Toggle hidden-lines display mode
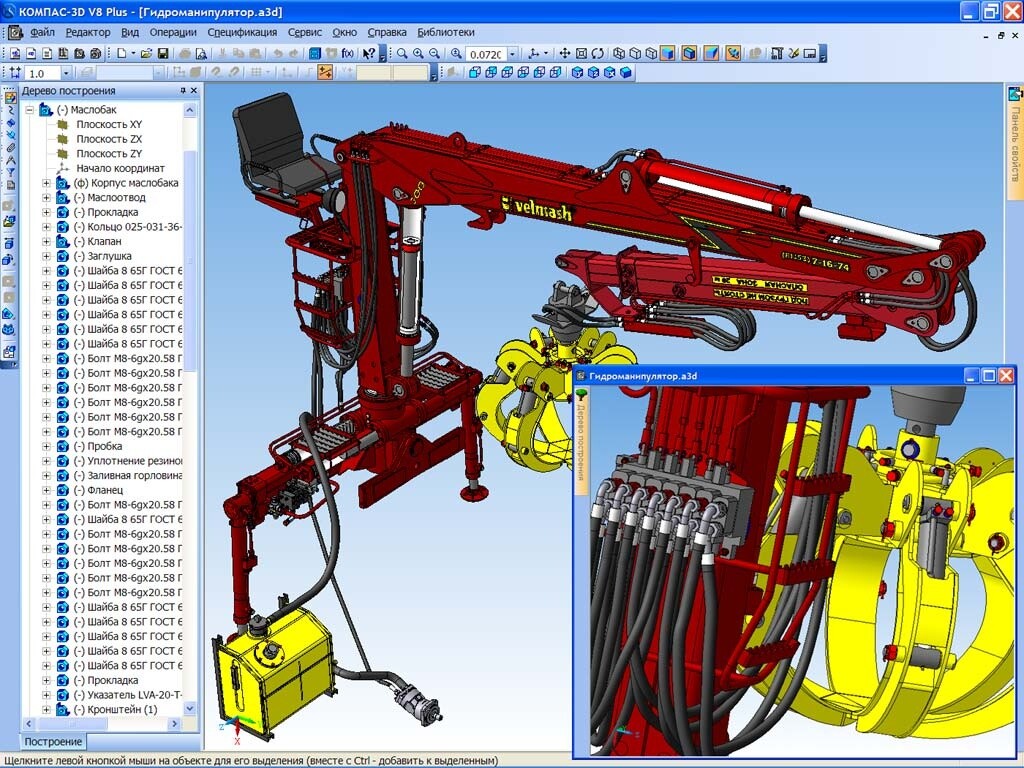 pos(636,52)
